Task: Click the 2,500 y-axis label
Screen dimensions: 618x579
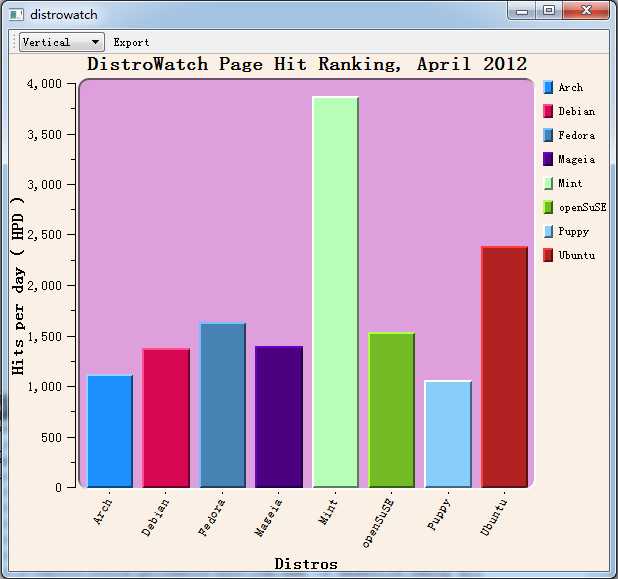Action: click(45, 235)
